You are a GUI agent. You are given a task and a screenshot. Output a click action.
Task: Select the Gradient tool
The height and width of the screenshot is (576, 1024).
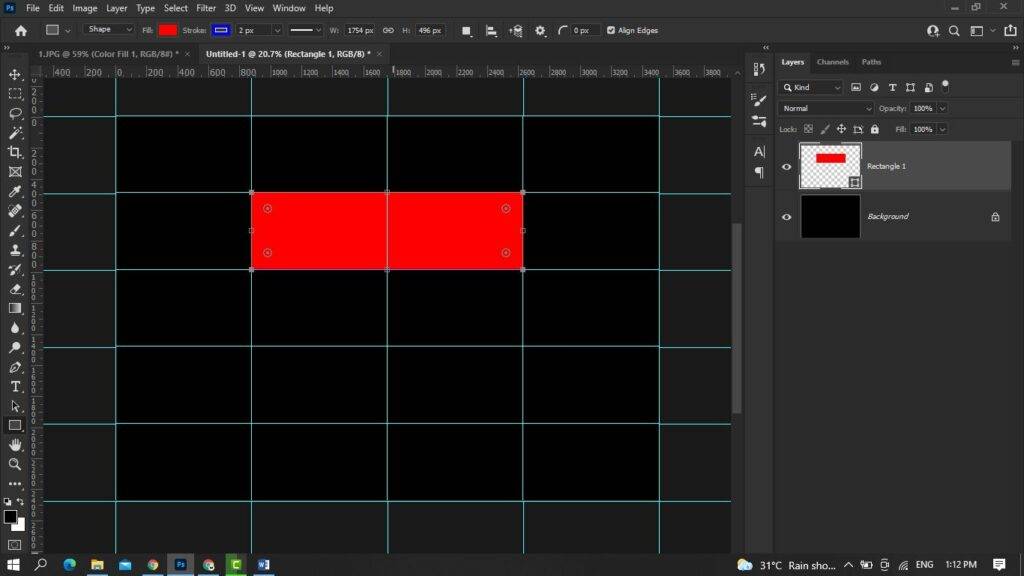coord(15,308)
